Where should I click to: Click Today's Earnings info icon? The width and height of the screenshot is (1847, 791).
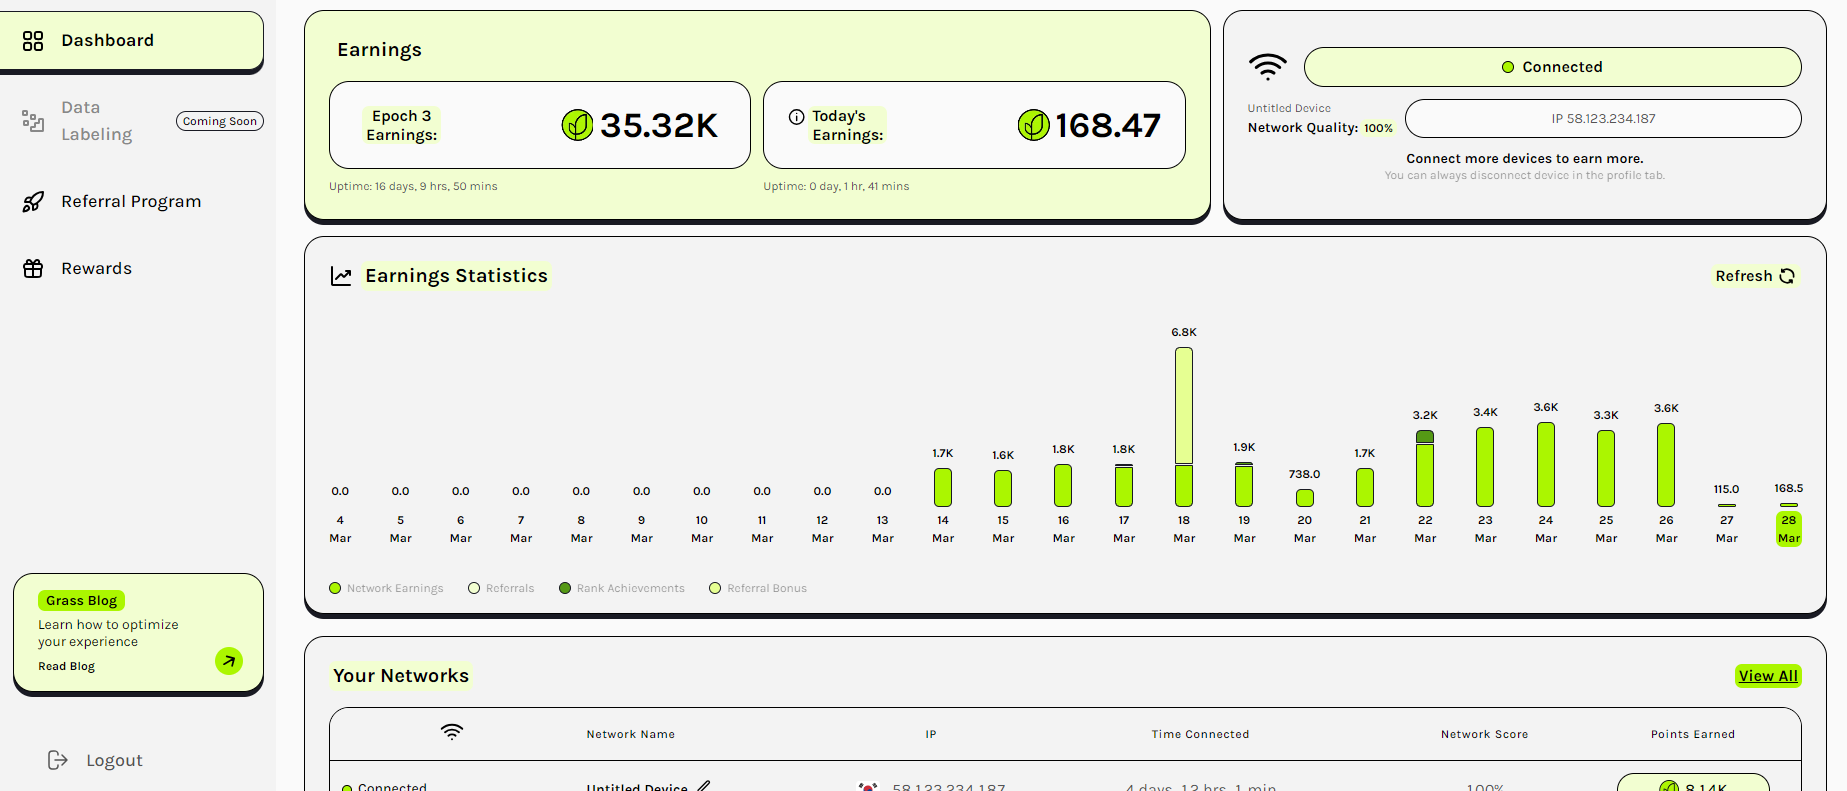point(796,117)
